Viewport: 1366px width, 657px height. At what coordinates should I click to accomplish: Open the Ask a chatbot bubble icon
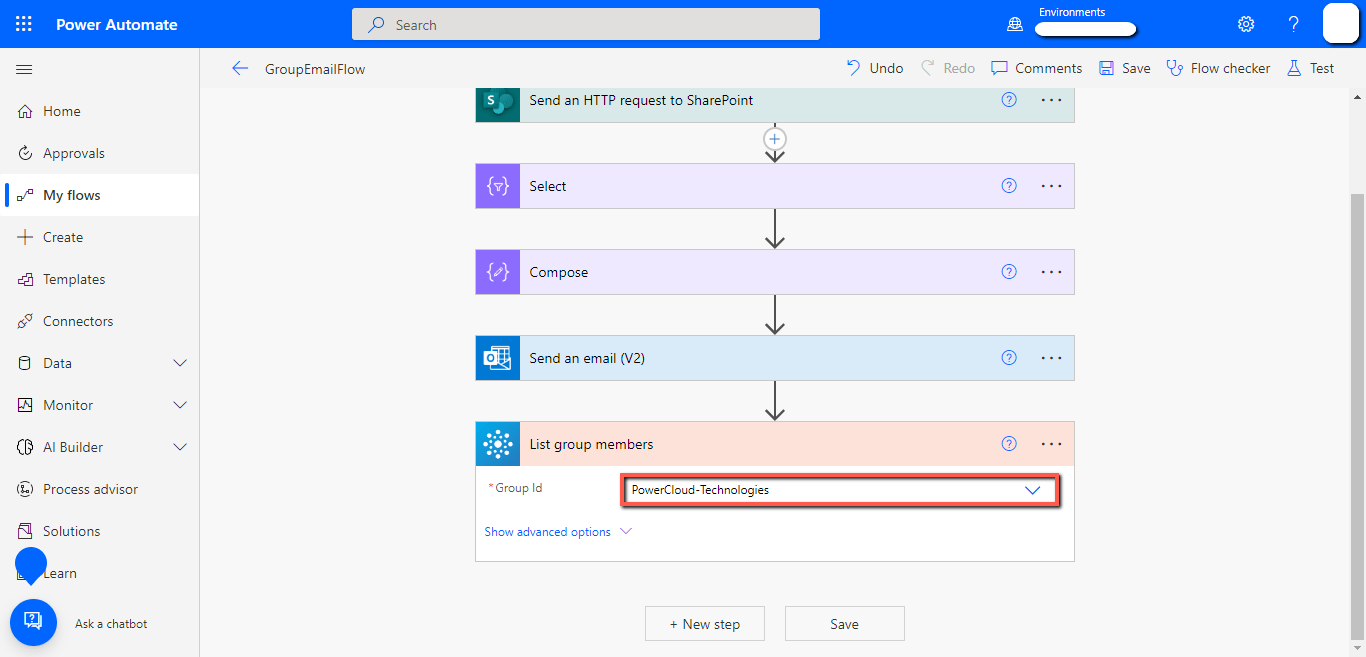[x=33, y=622]
